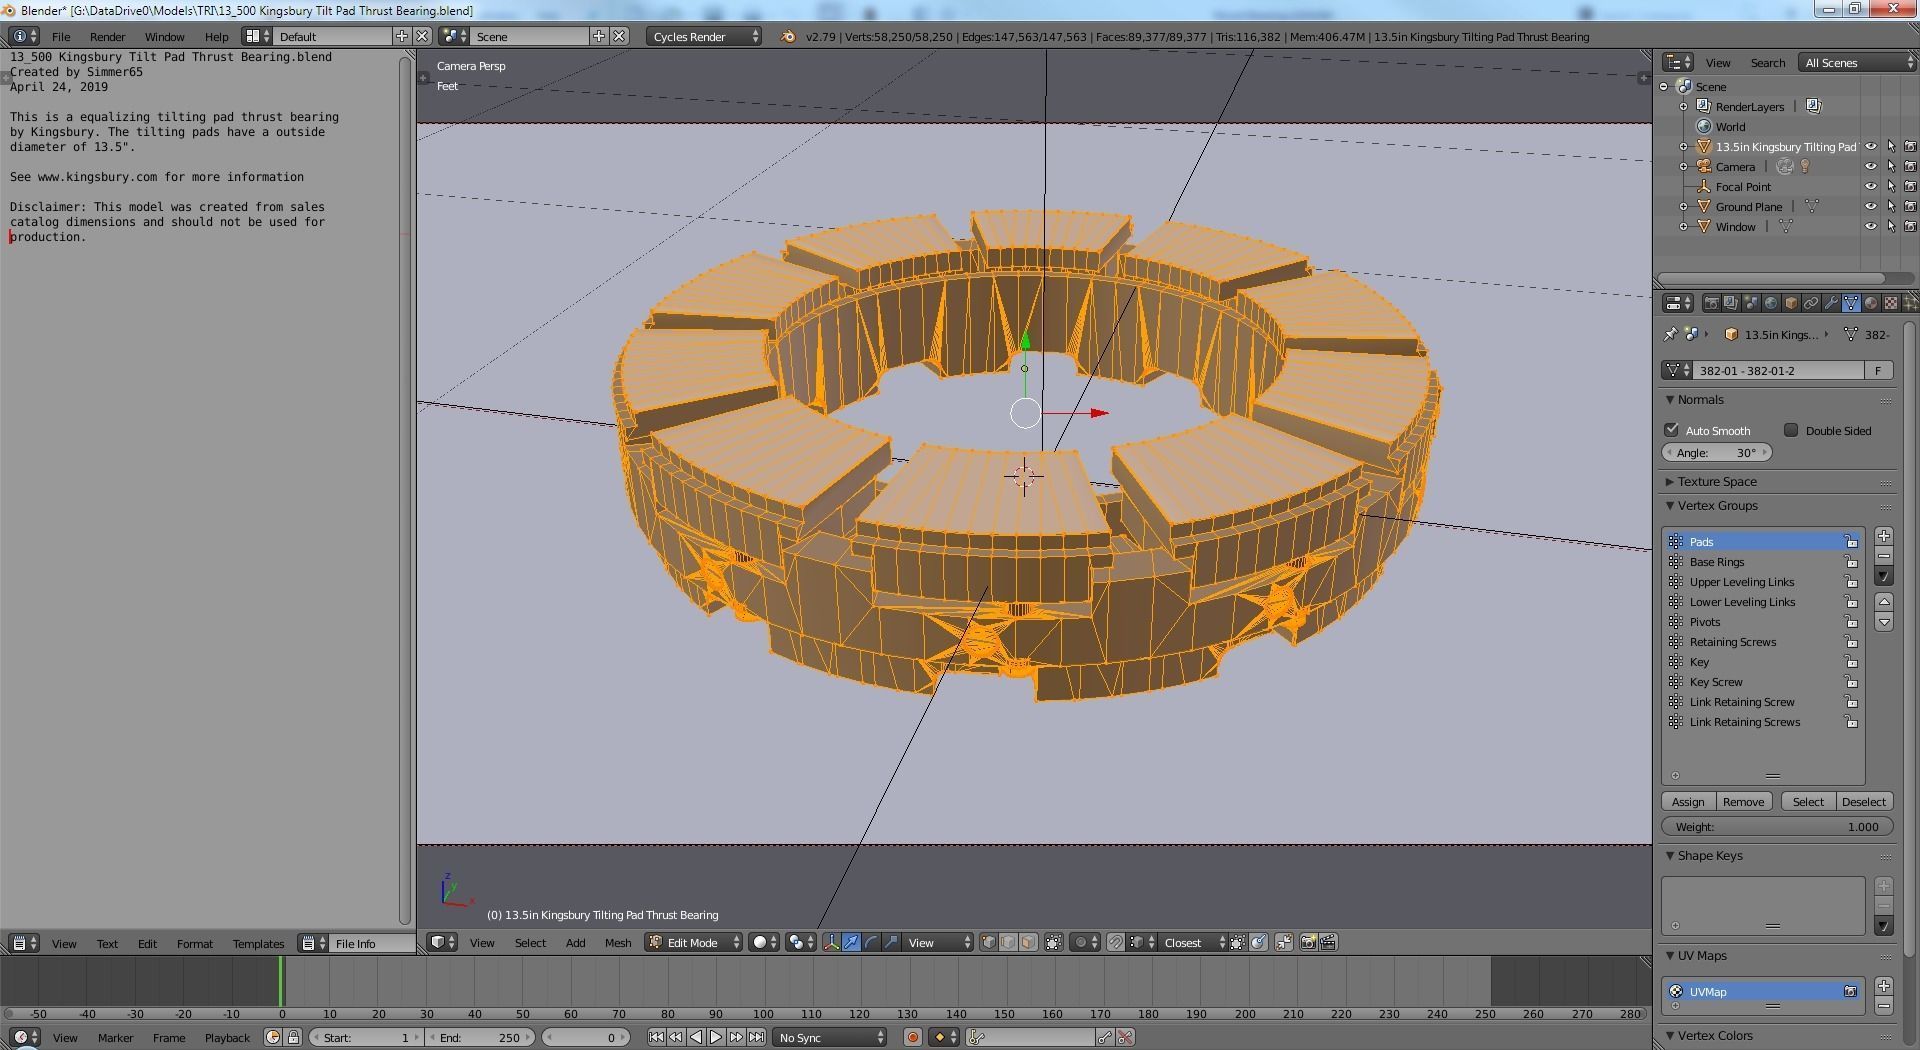Screen dimensions: 1920x1050
Task: Select the Retaining Screws vertex group
Action: pyautogui.click(x=1734, y=641)
